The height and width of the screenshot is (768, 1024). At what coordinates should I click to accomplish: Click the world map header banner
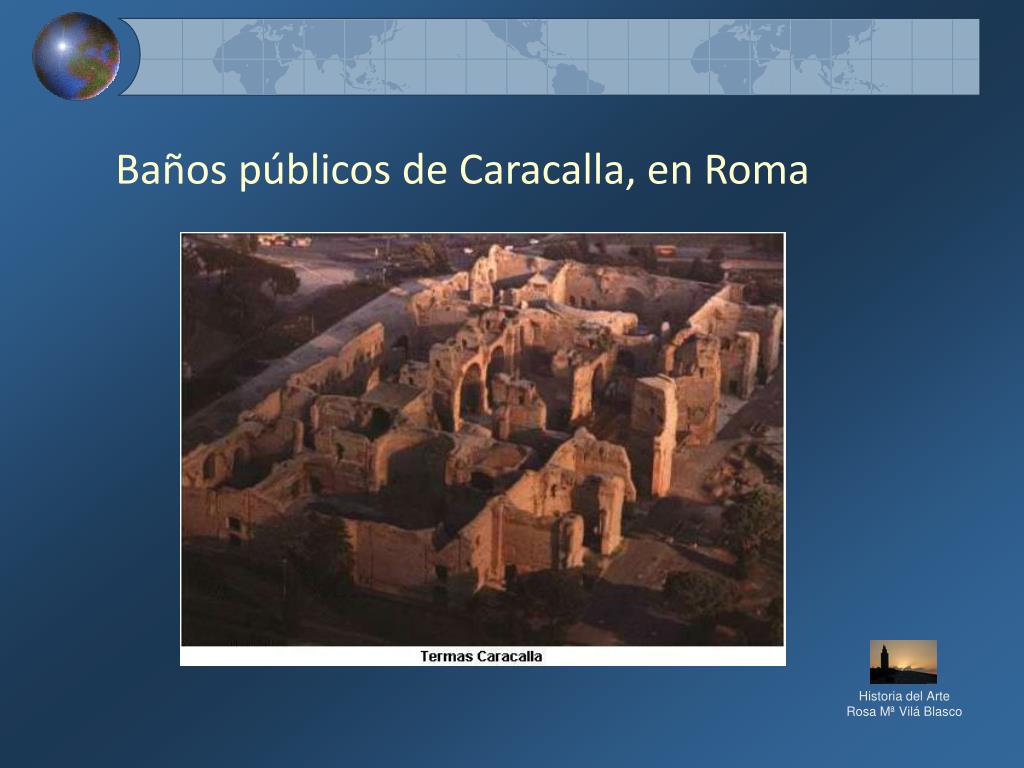(x=550, y=57)
